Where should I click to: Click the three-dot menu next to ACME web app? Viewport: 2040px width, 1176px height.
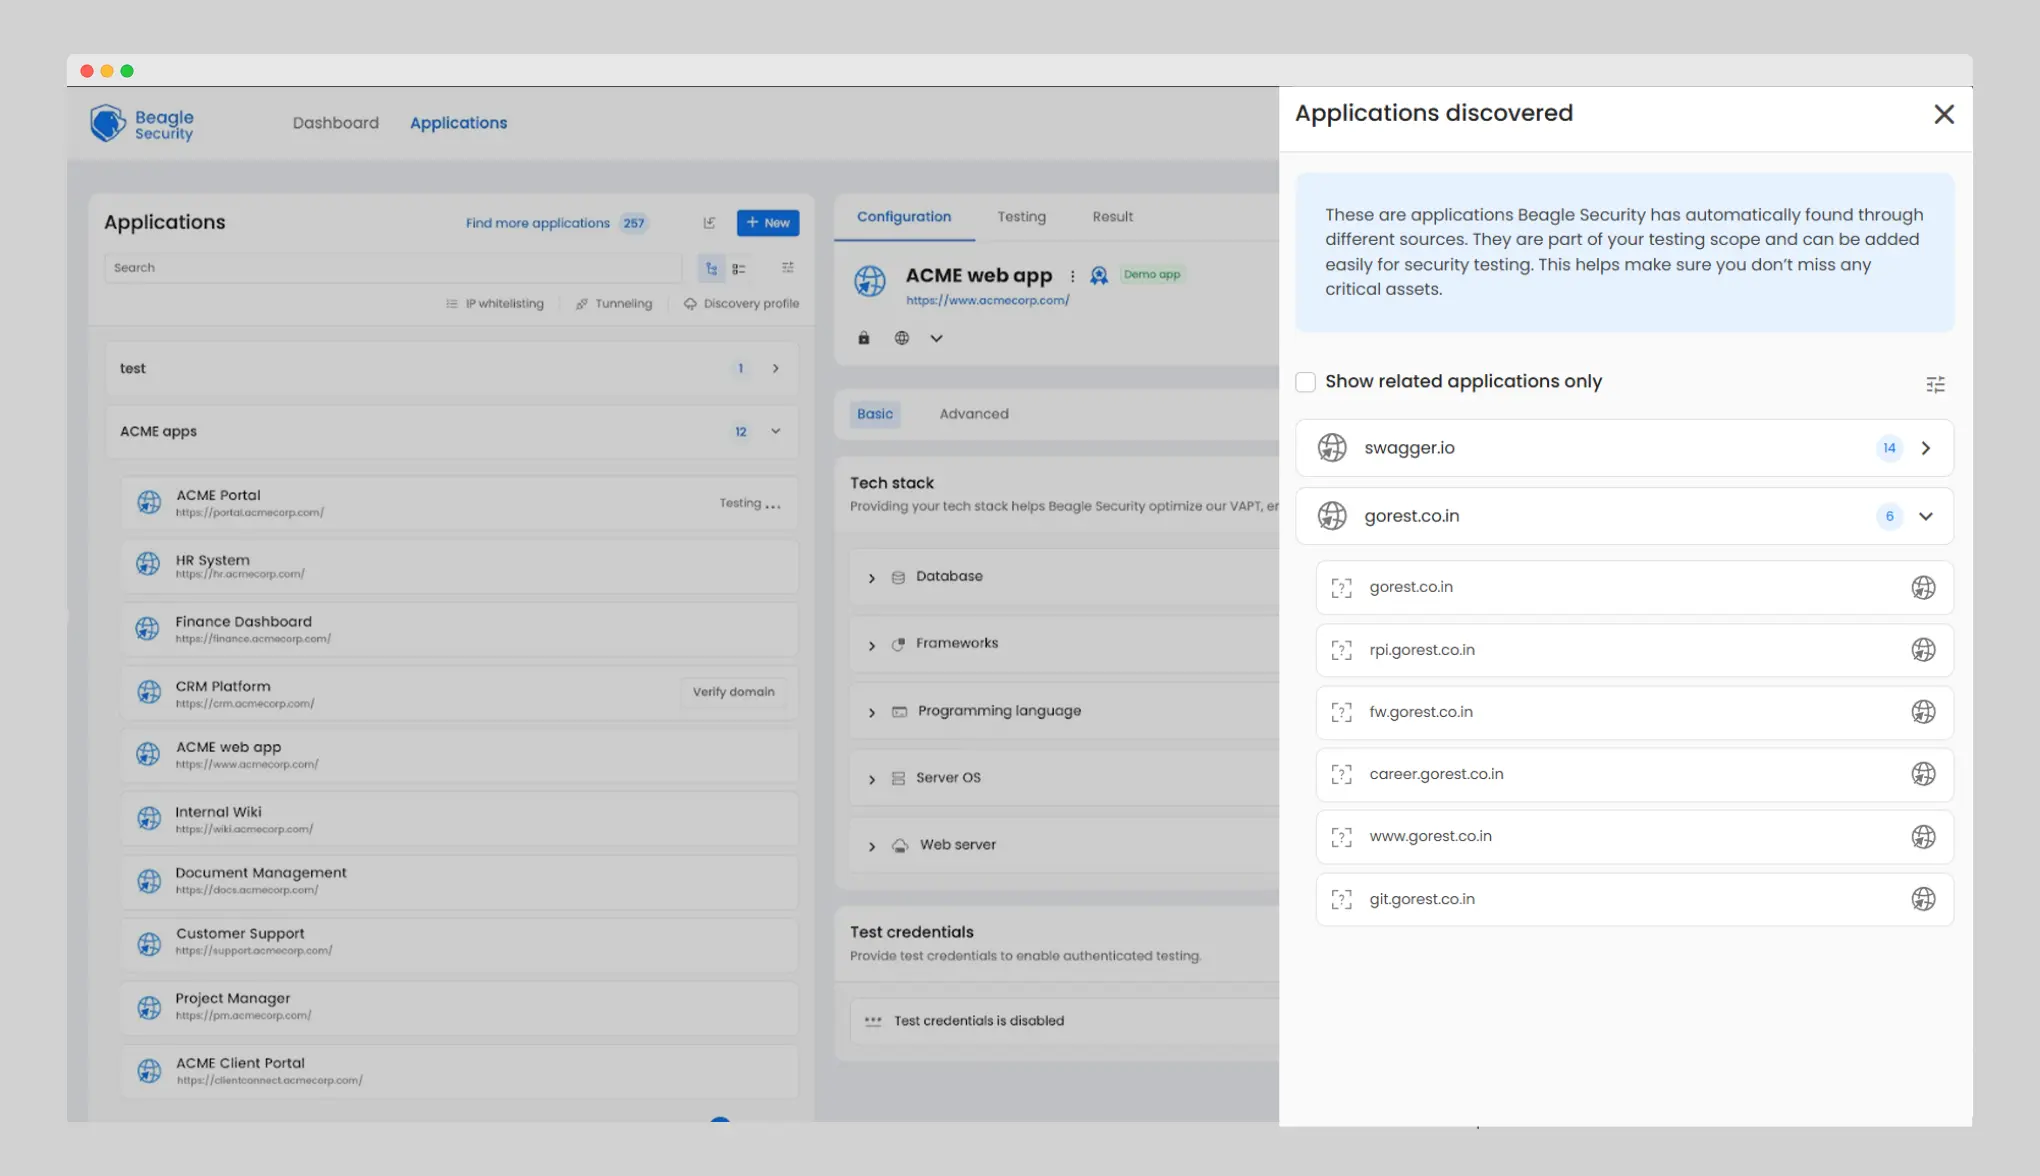(x=1072, y=276)
